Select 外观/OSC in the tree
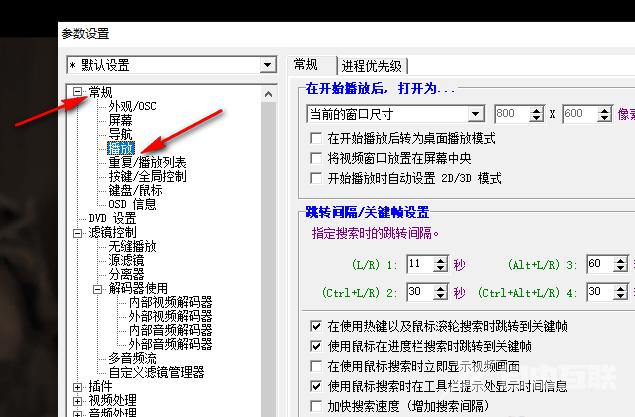The height and width of the screenshot is (417, 635). (x=132, y=106)
